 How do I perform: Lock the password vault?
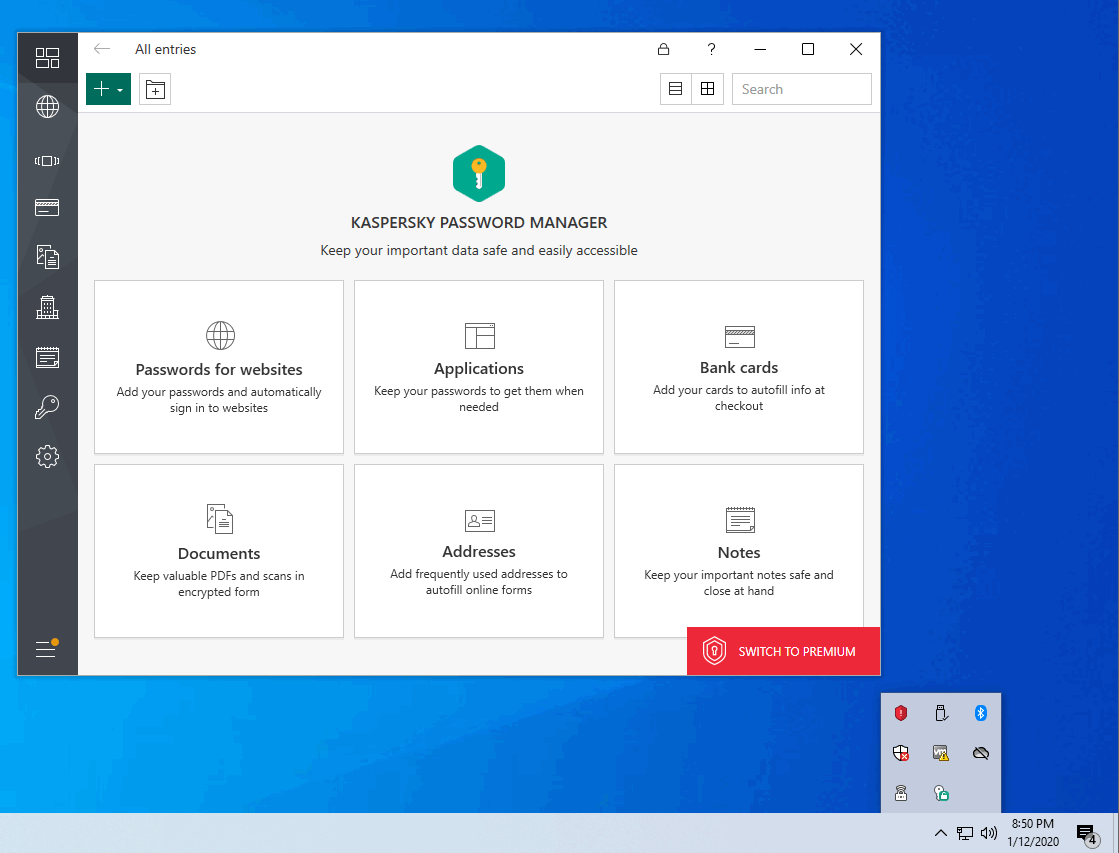pyautogui.click(x=663, y=49)
